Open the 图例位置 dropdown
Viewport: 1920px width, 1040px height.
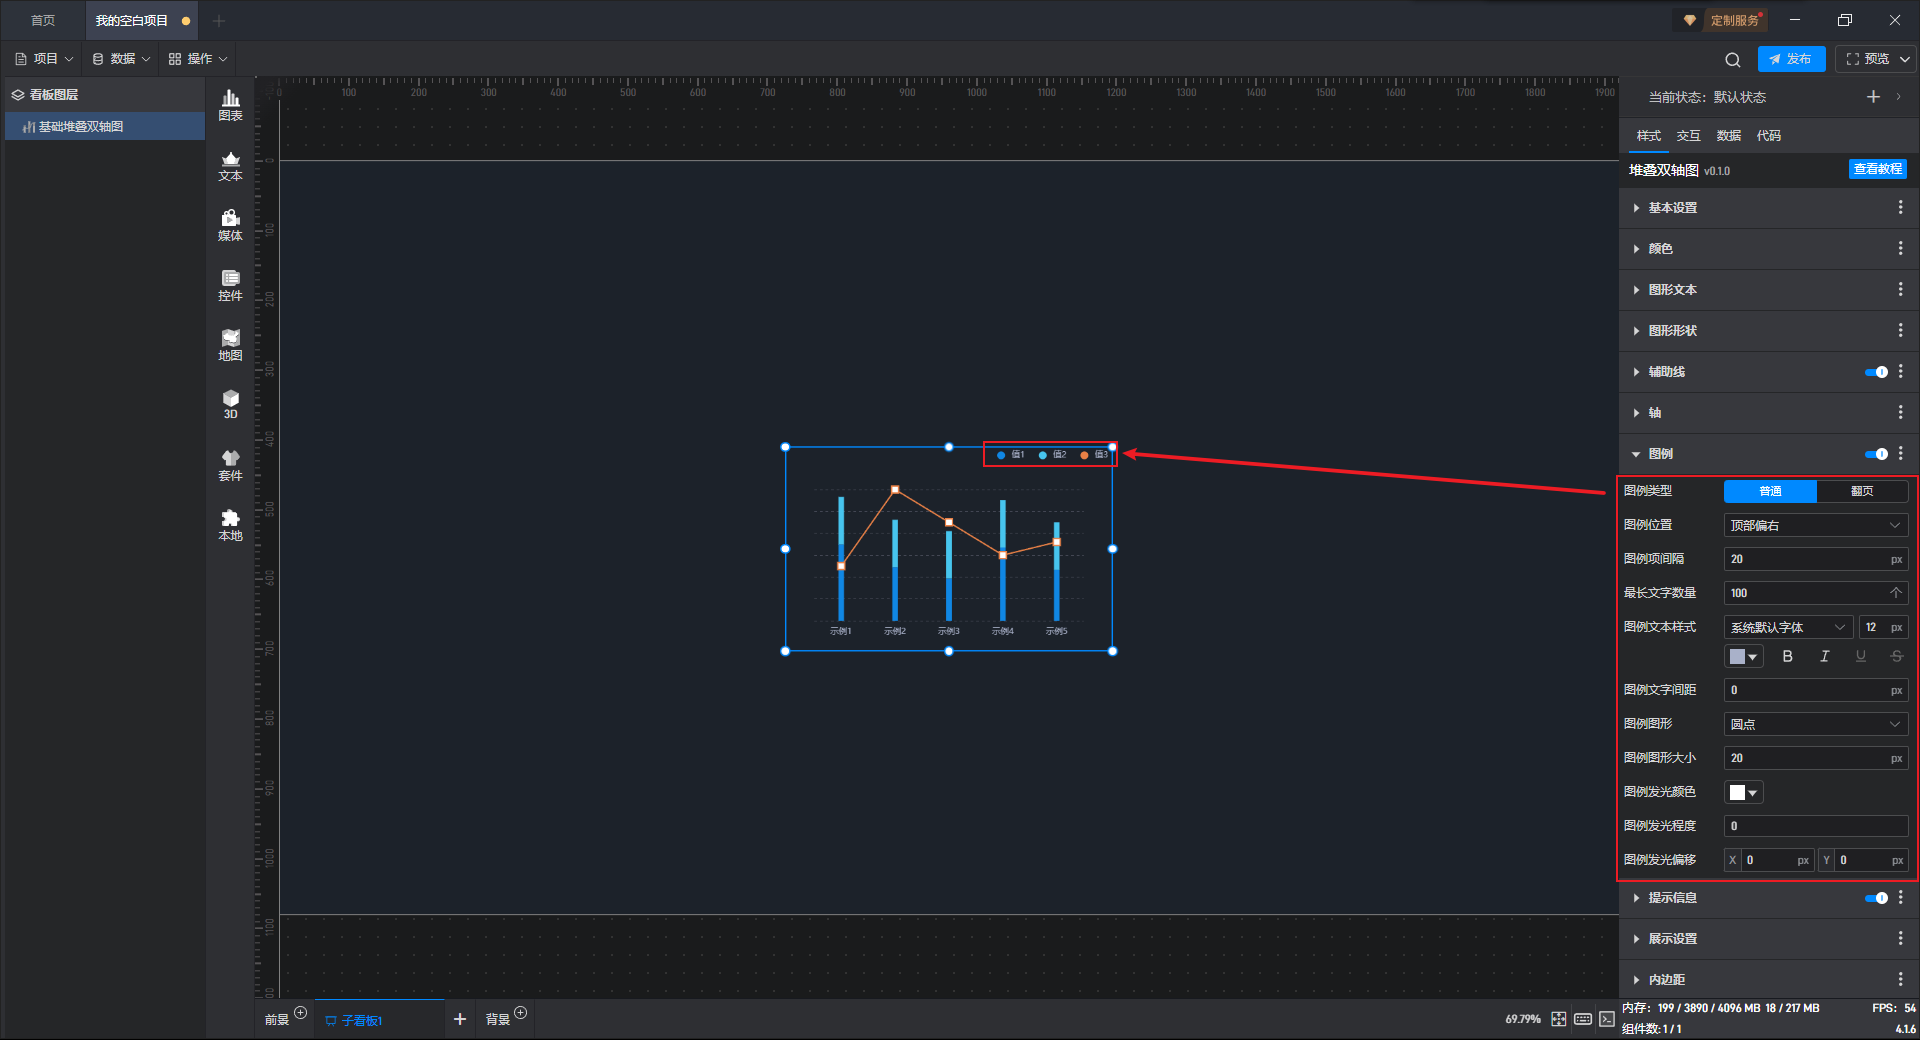[1816, 525]
